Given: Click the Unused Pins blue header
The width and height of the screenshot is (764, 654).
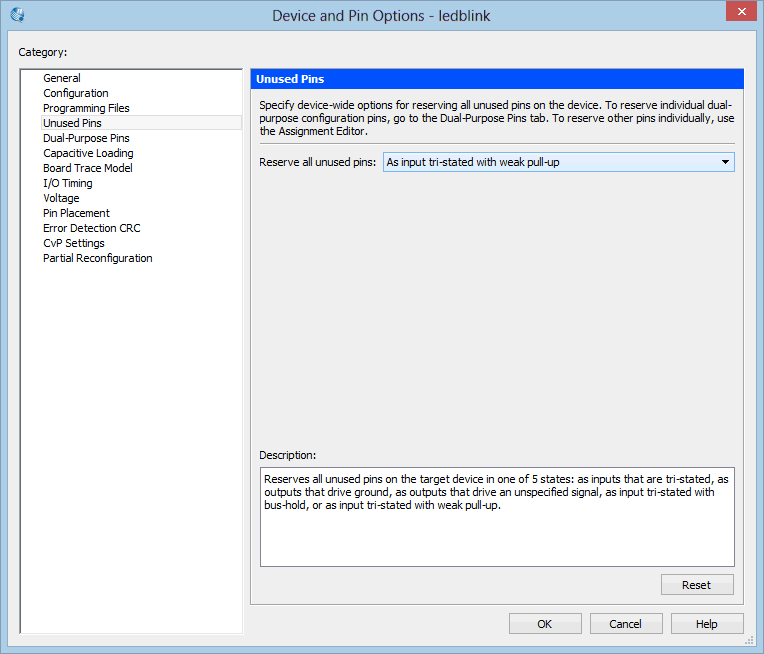Looking at the screenshot, I should [x=497, y=79].
